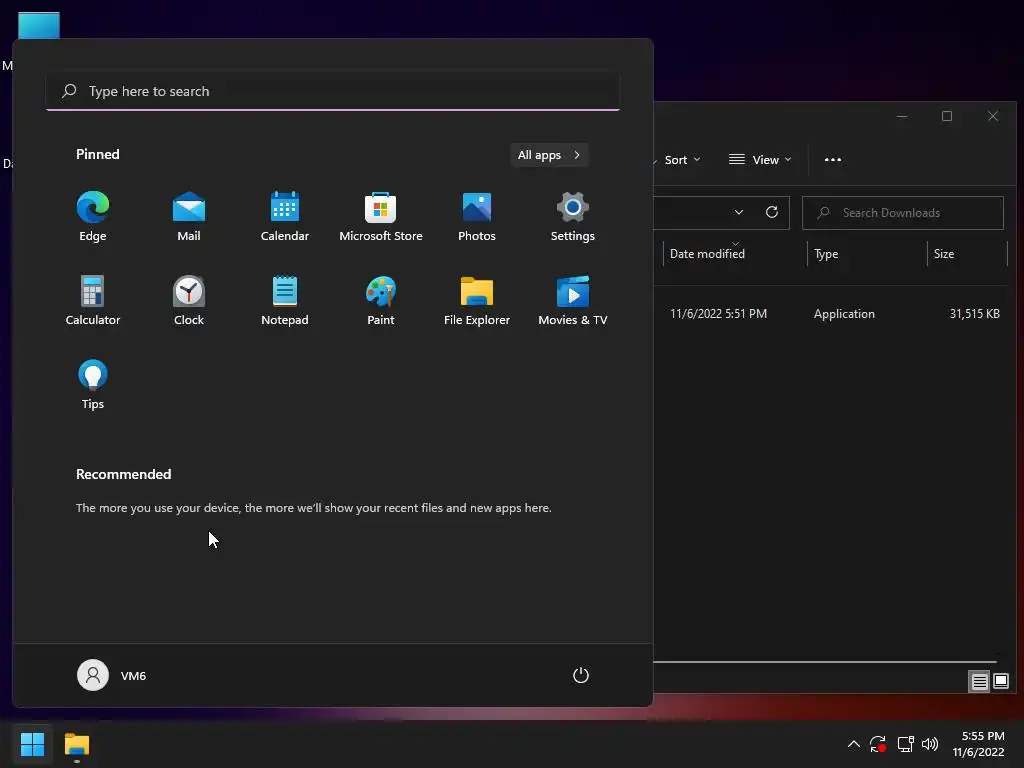Viewport: 1024px width, 768px height.
Task: Launch the Calculator app
Action: 93,300
